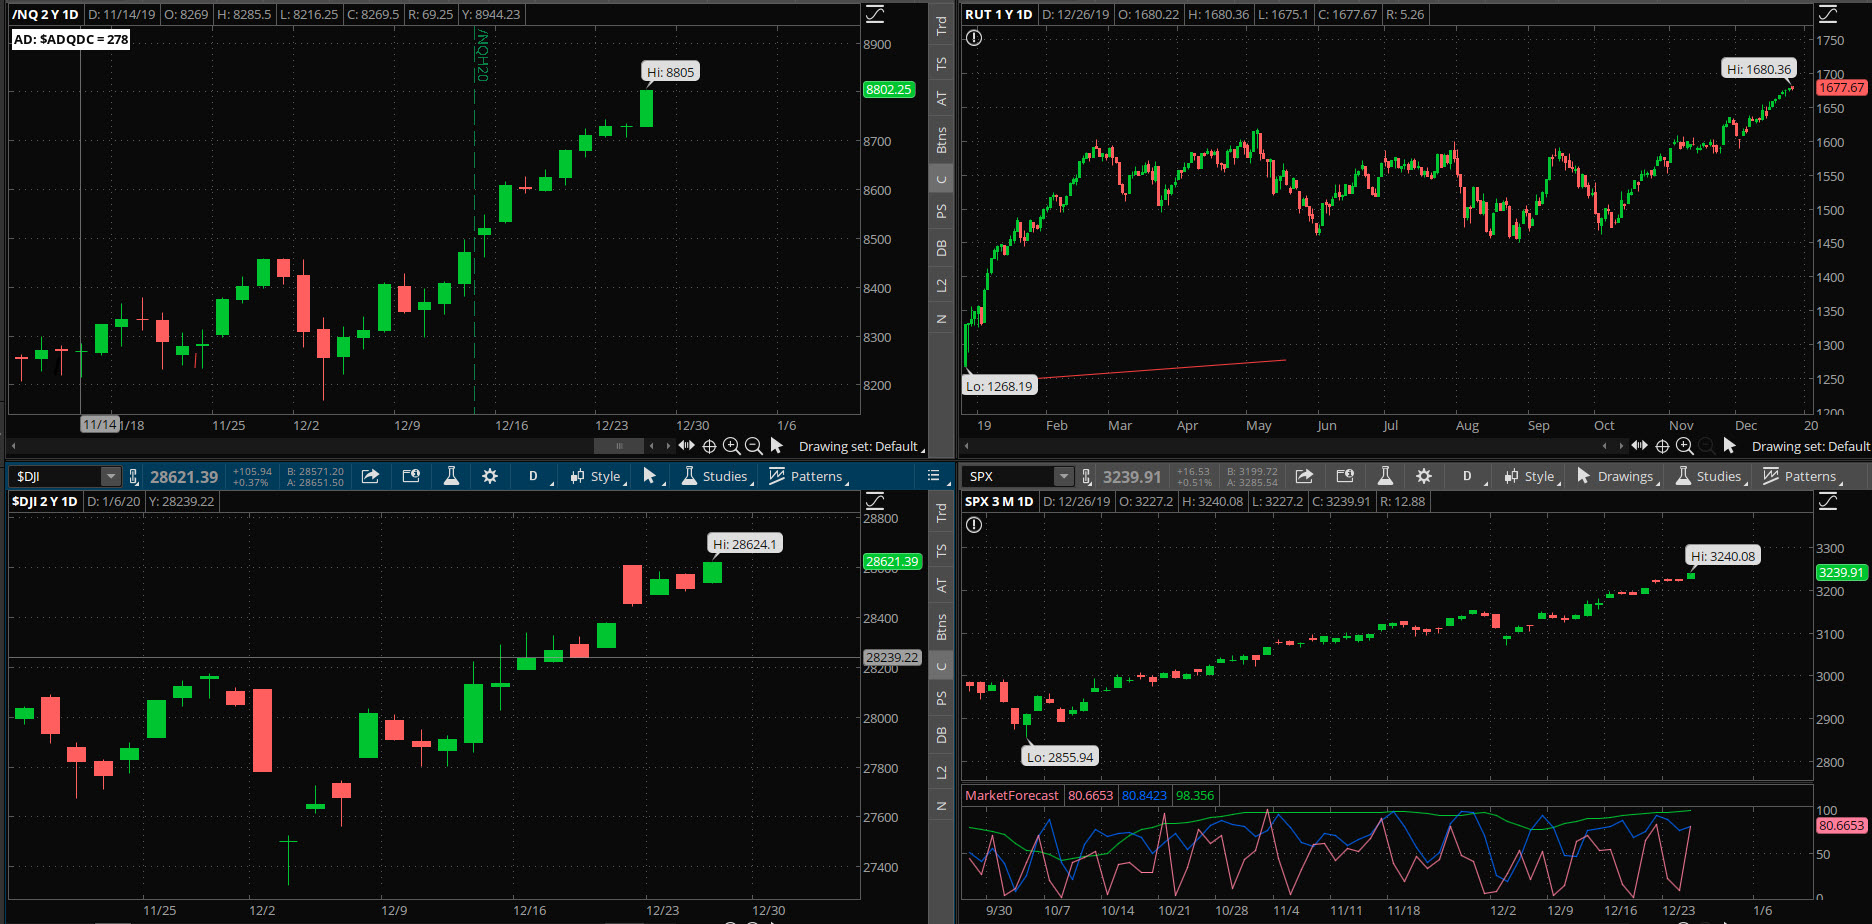Image resolution: width=1872 pixels, height=924 pixels.
Task: Click left scroll arrow below RUT chart
Action: tap(967, 446)
